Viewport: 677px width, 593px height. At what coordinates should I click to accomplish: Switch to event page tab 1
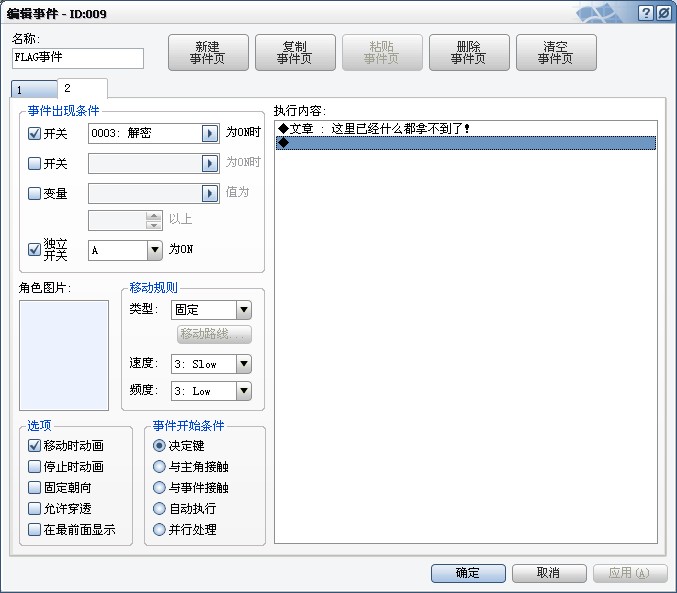pos(34,89)
